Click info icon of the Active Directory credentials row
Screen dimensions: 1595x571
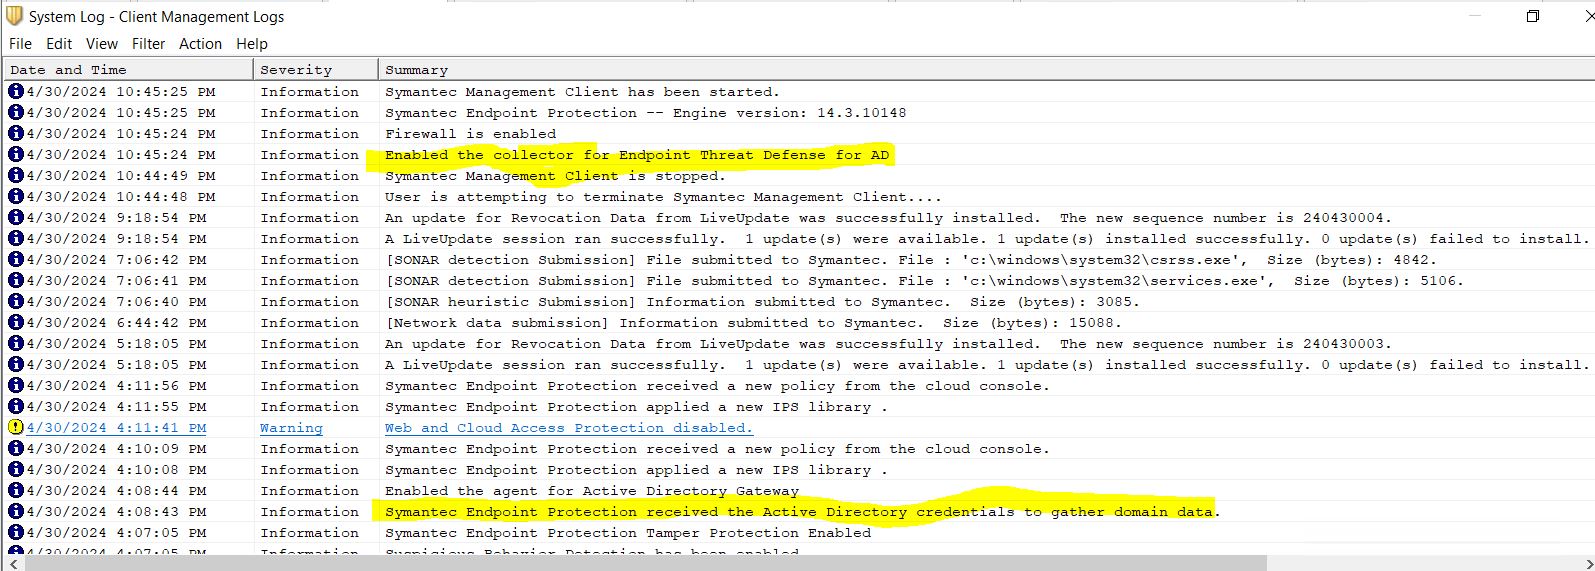[x=15, y=511]
